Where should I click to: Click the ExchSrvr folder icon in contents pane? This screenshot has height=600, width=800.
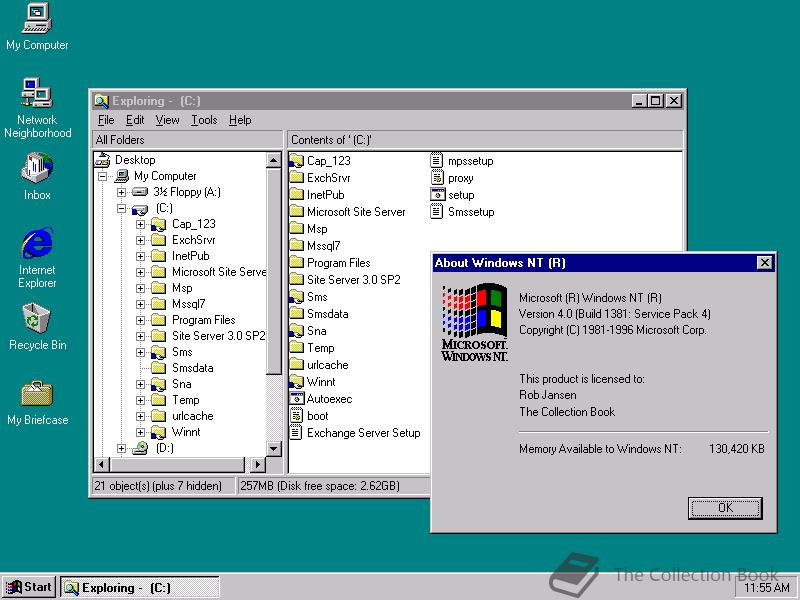[296, 178]
